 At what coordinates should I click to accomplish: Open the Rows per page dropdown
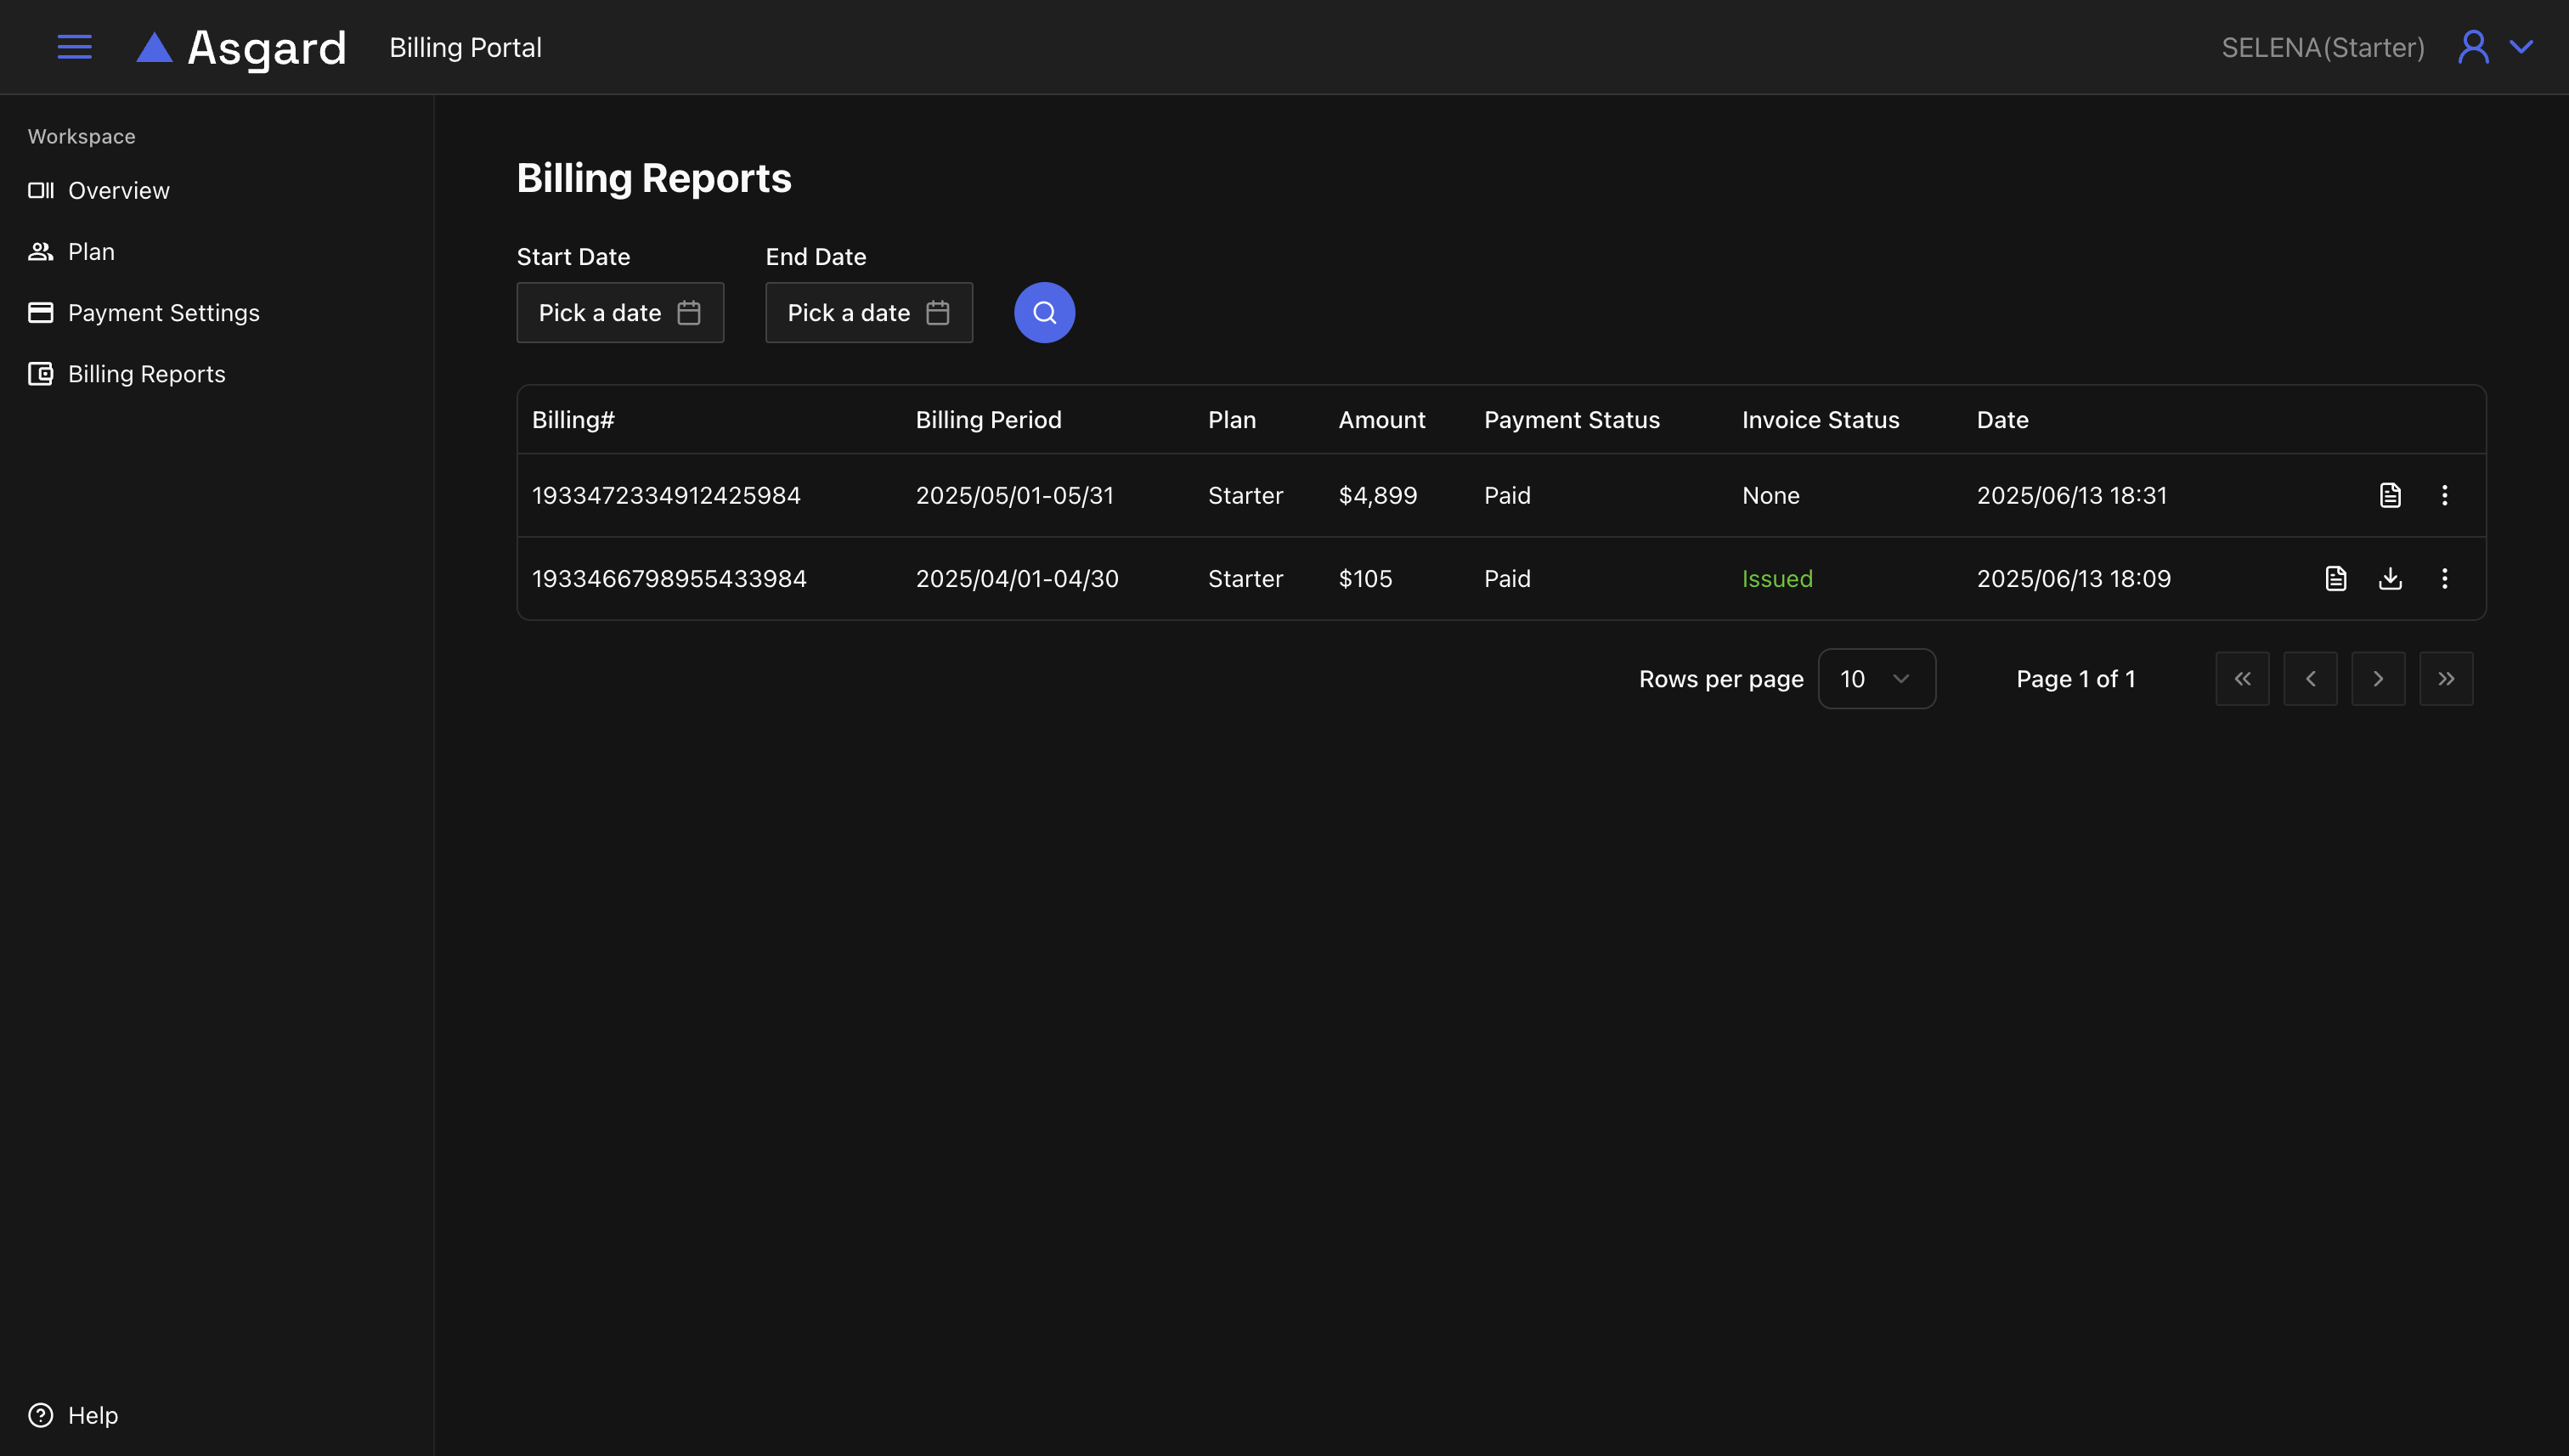1876,679
